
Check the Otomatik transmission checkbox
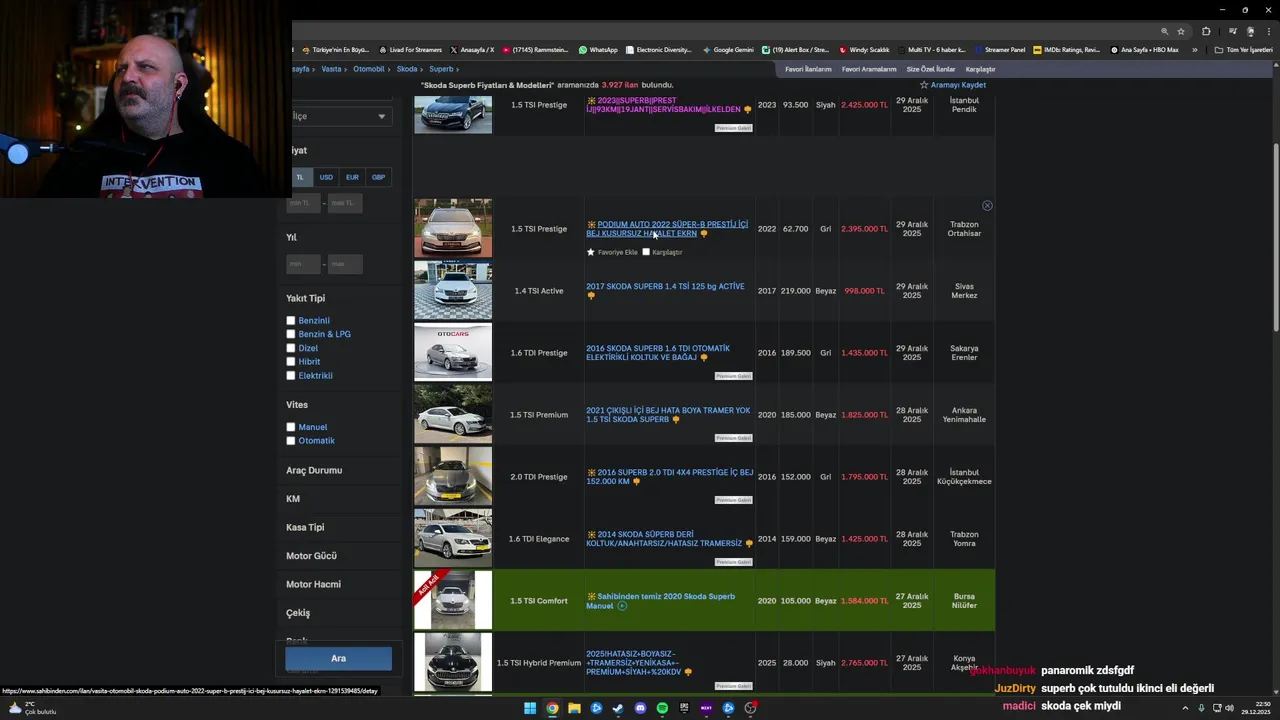tap(291, 441)
